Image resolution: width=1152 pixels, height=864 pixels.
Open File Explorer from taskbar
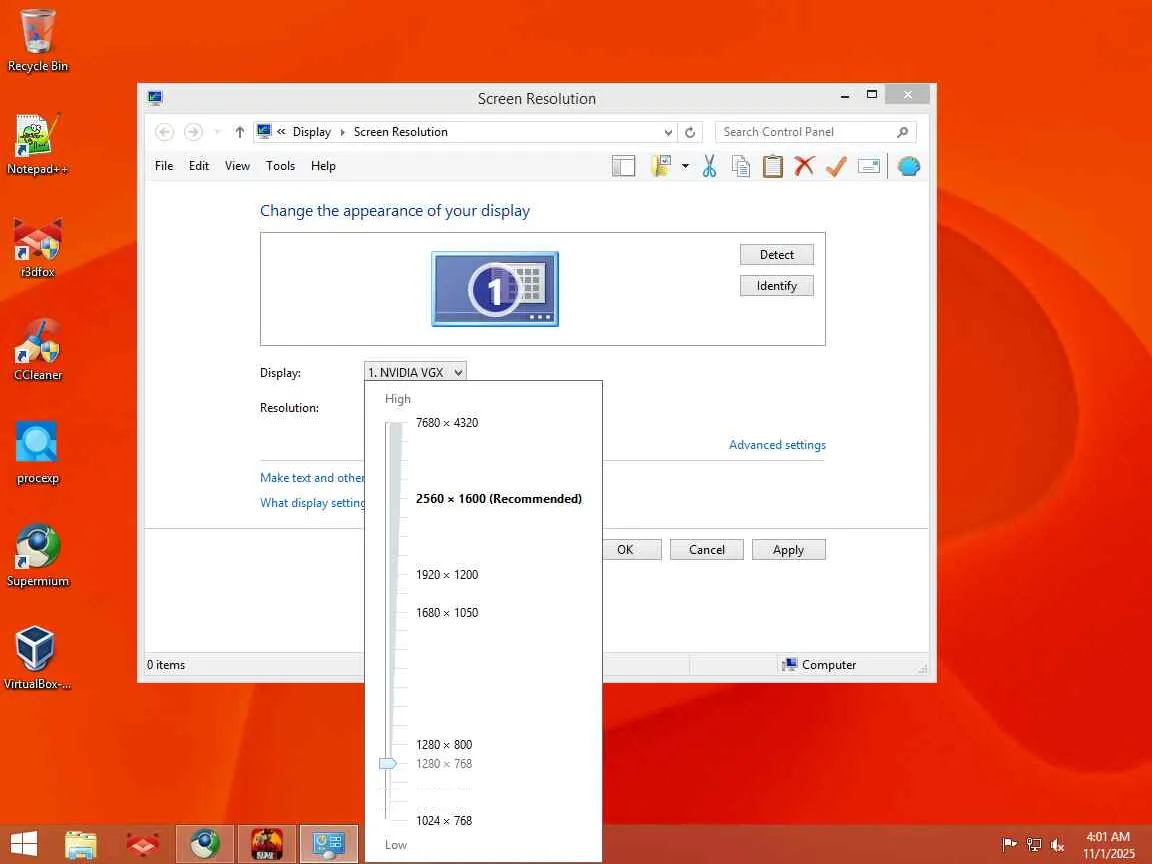(x=81, y=844)
